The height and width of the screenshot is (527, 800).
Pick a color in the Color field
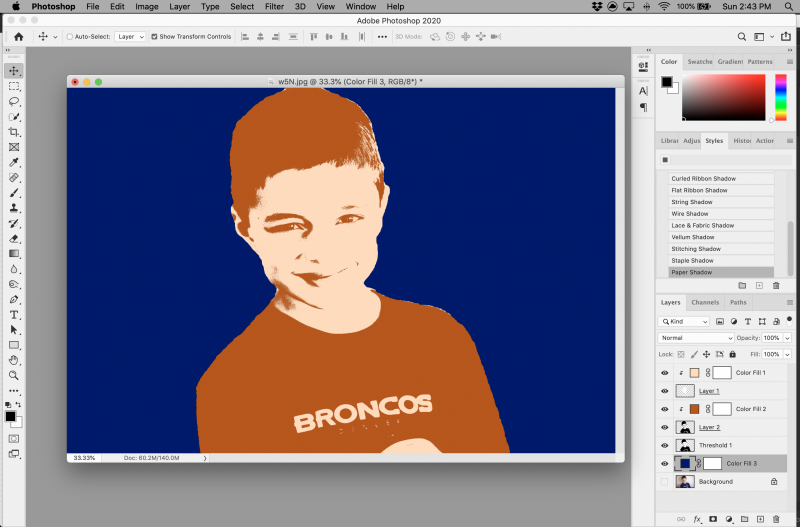723,97
